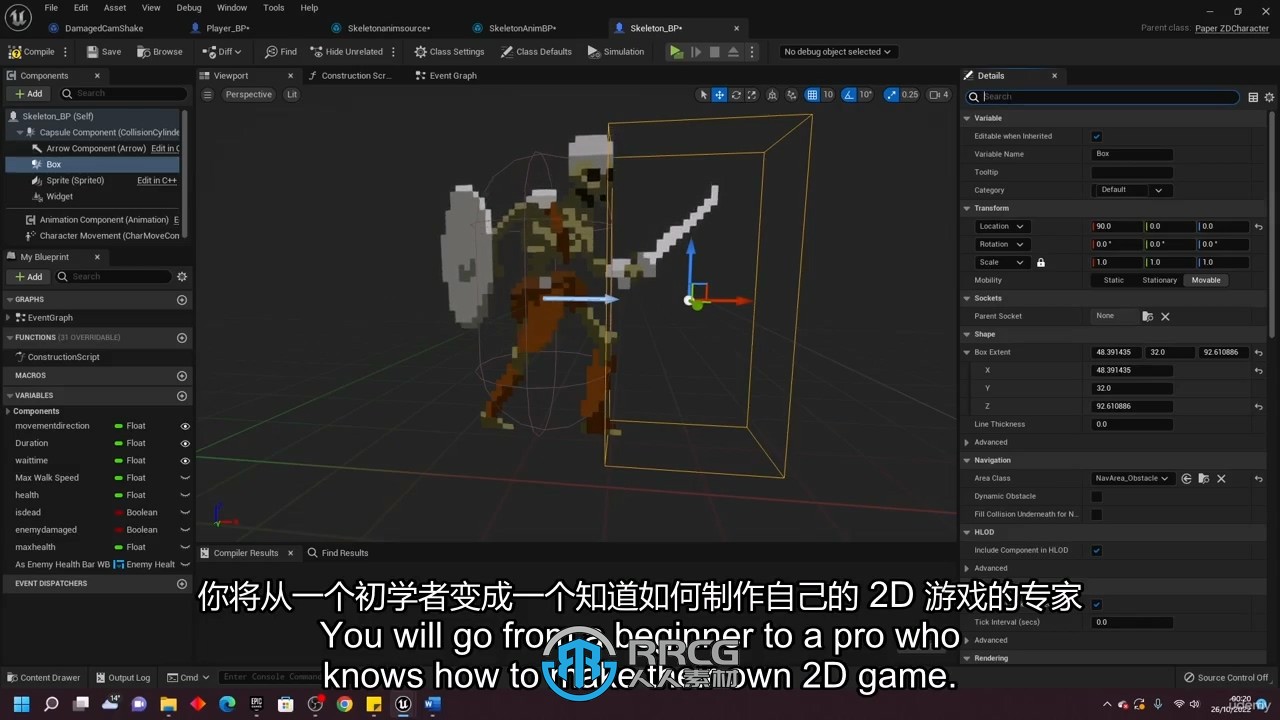Open My Blueprint settings gear

click(x=182, y=276)
